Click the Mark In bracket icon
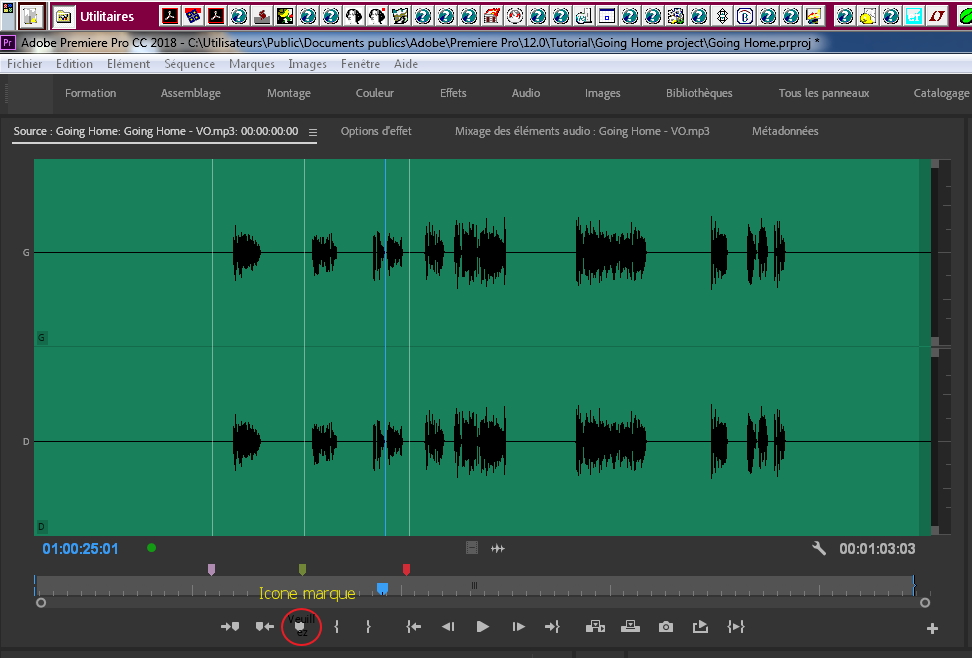The height and width of the screenshot is (658, 972). (x=336, y=627)
